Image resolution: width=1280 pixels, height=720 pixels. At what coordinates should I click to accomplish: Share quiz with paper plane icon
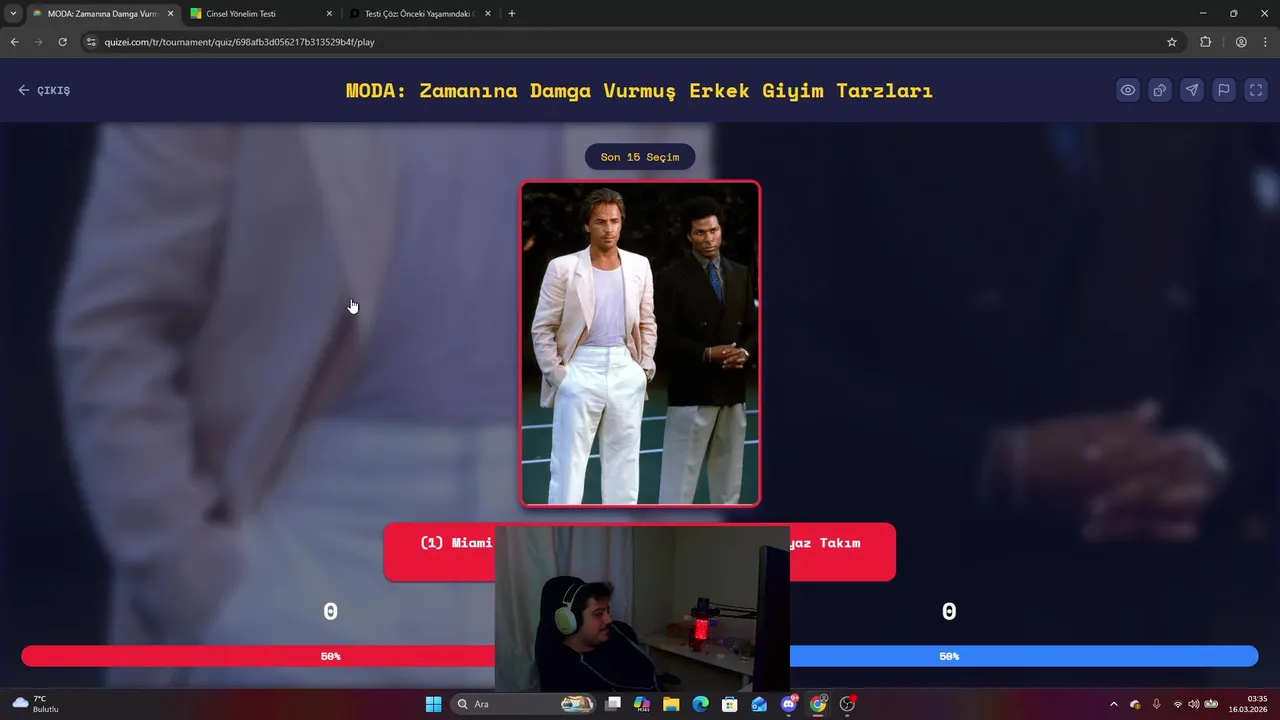click(x=1192, y=90)
